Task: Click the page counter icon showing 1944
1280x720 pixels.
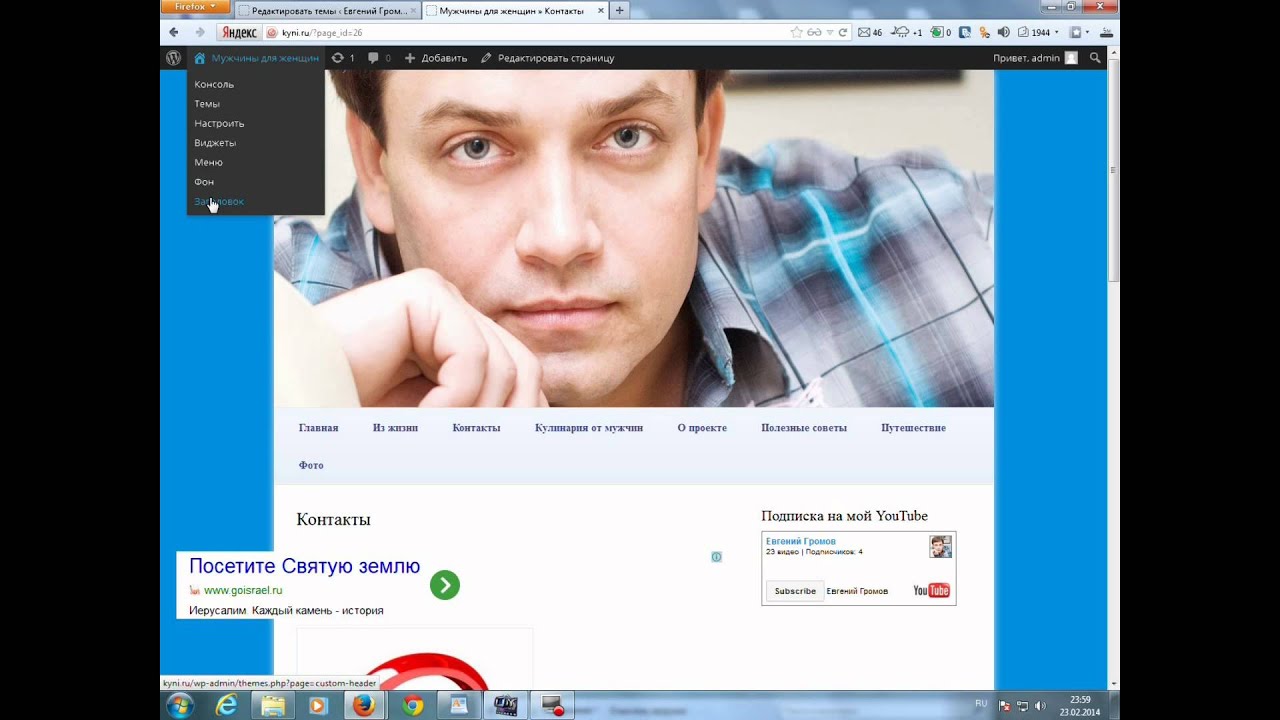Action: [x=1034, y=32]
